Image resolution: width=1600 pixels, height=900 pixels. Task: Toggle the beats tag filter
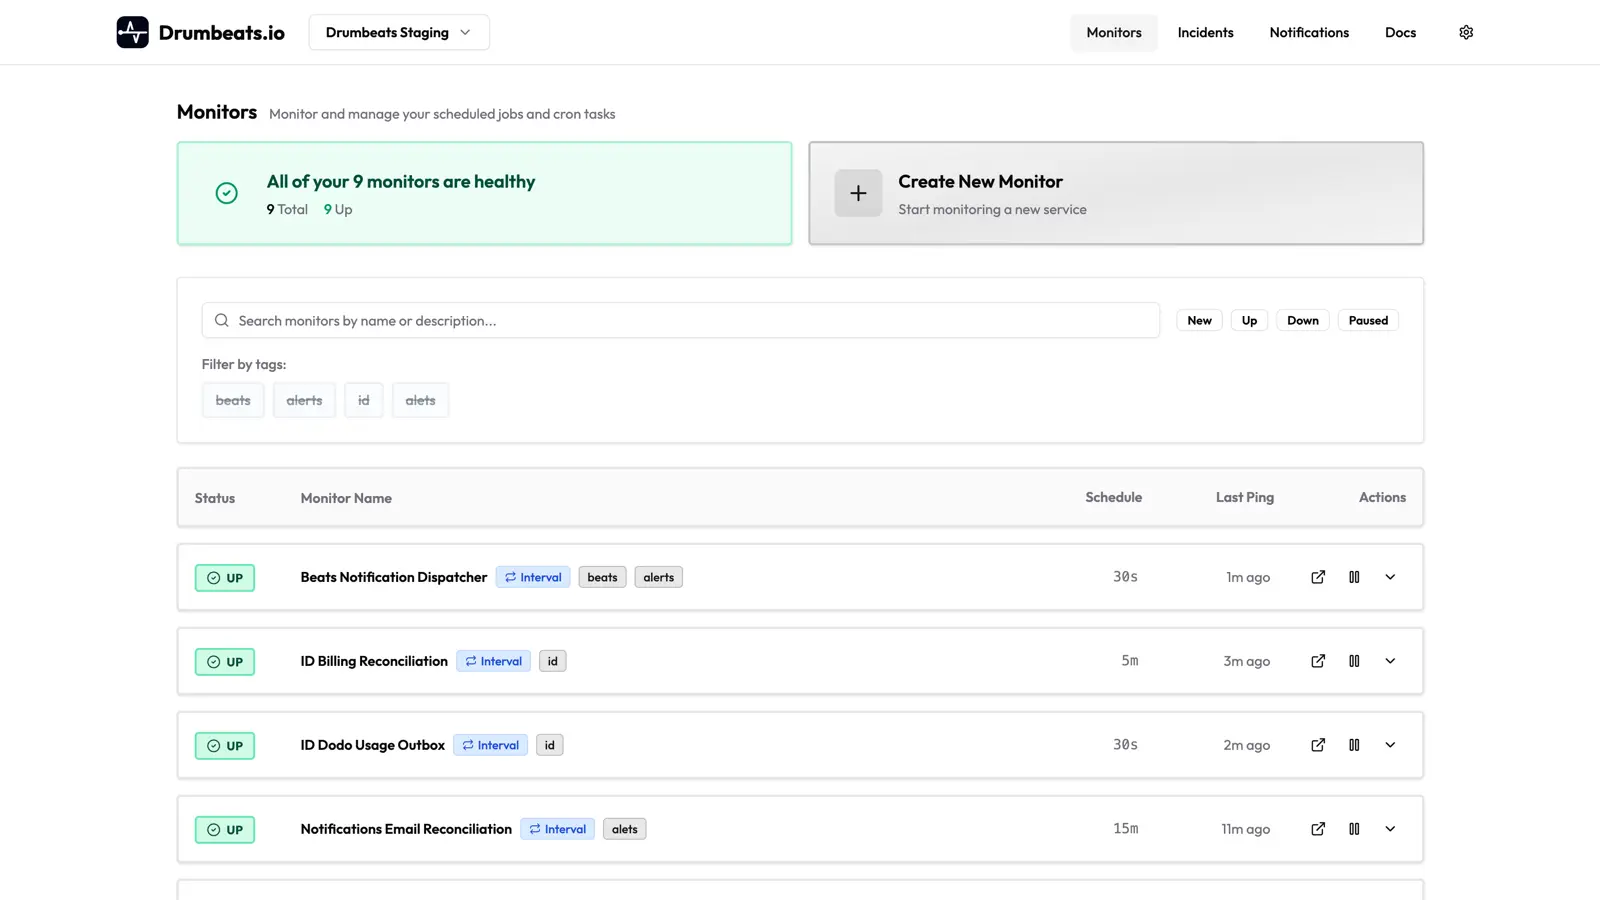[233, 400]
